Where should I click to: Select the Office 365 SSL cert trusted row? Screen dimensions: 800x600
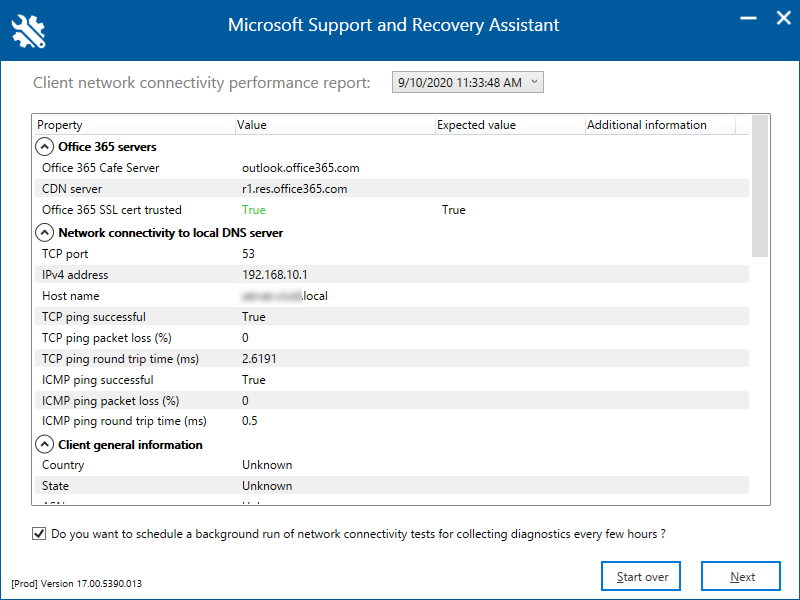point(392,210)
